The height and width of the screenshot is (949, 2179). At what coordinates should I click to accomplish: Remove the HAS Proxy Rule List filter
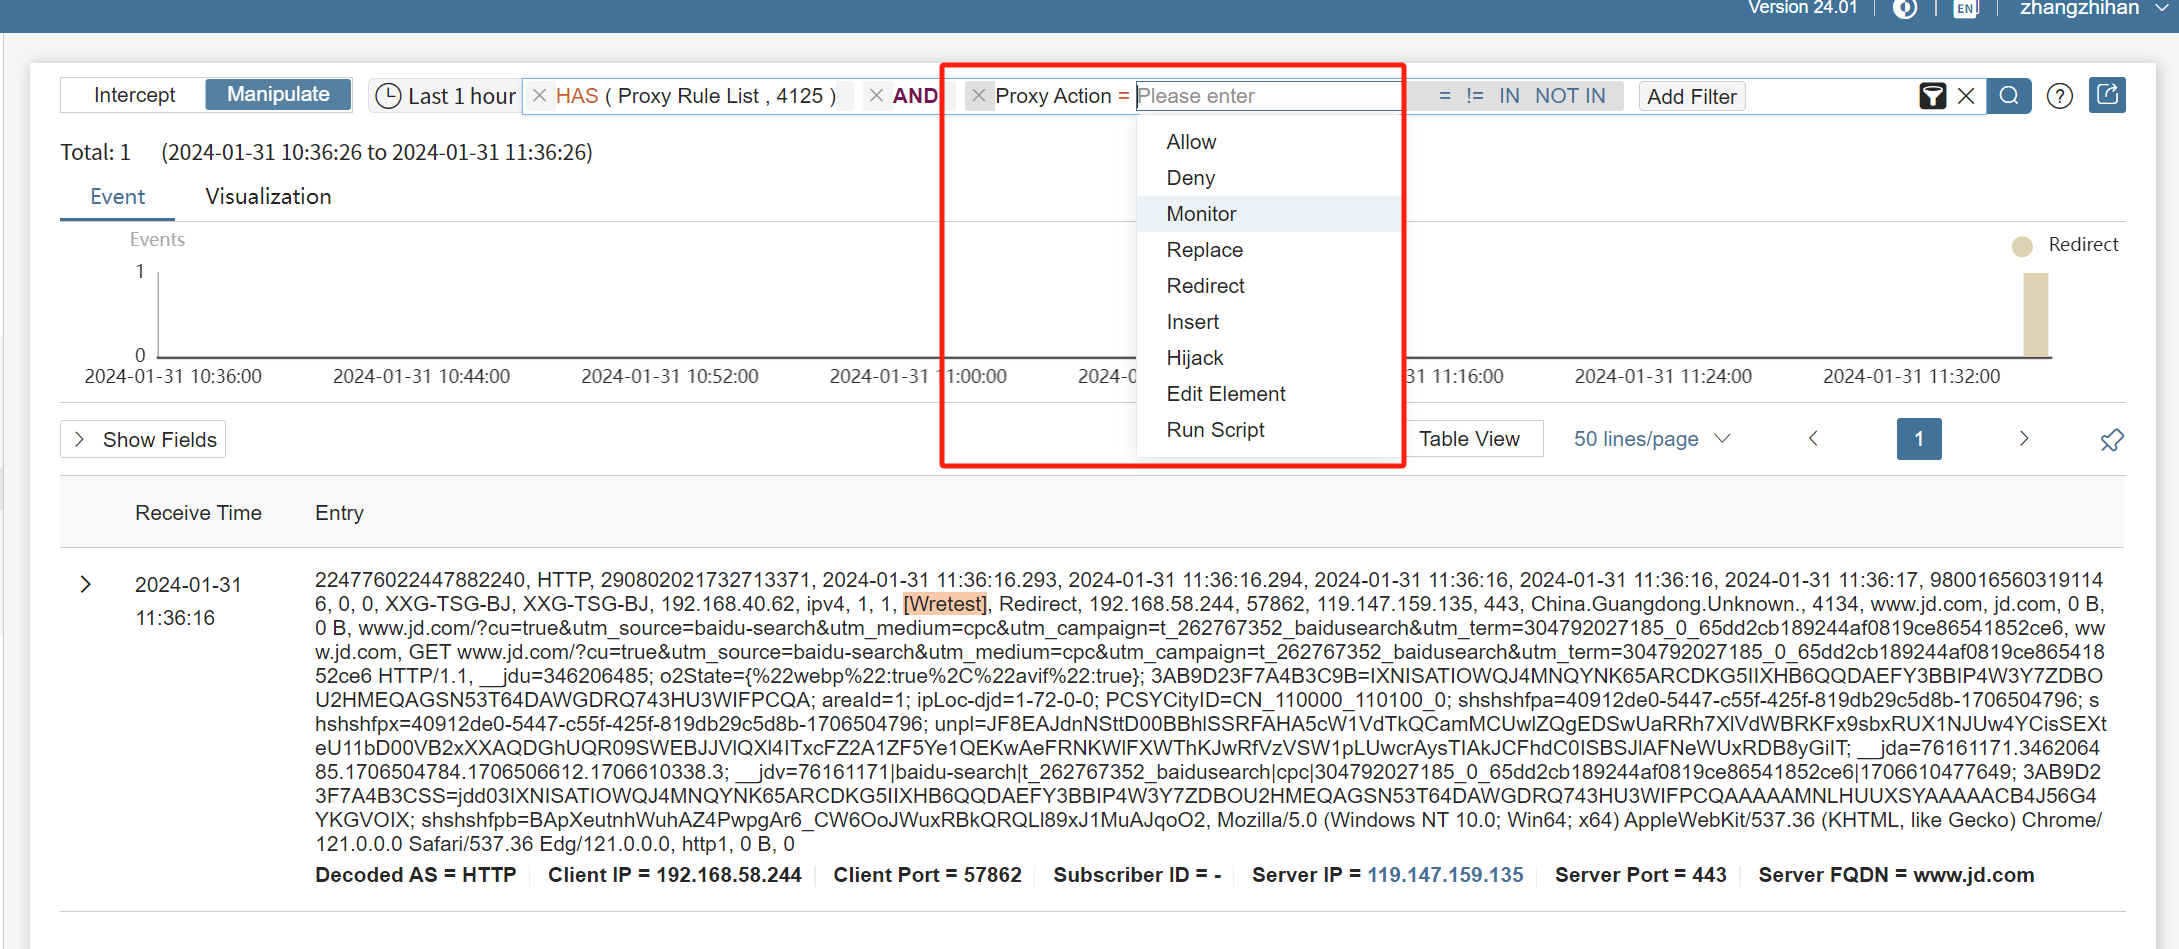click(x=539, y=96)
